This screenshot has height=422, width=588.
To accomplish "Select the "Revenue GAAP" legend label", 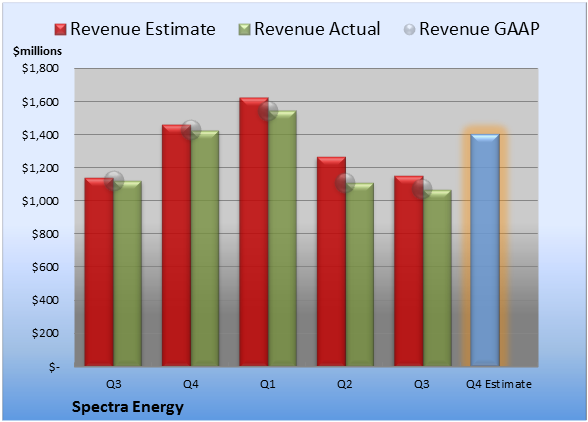I will pyautogui.click(x=479, y=29).
